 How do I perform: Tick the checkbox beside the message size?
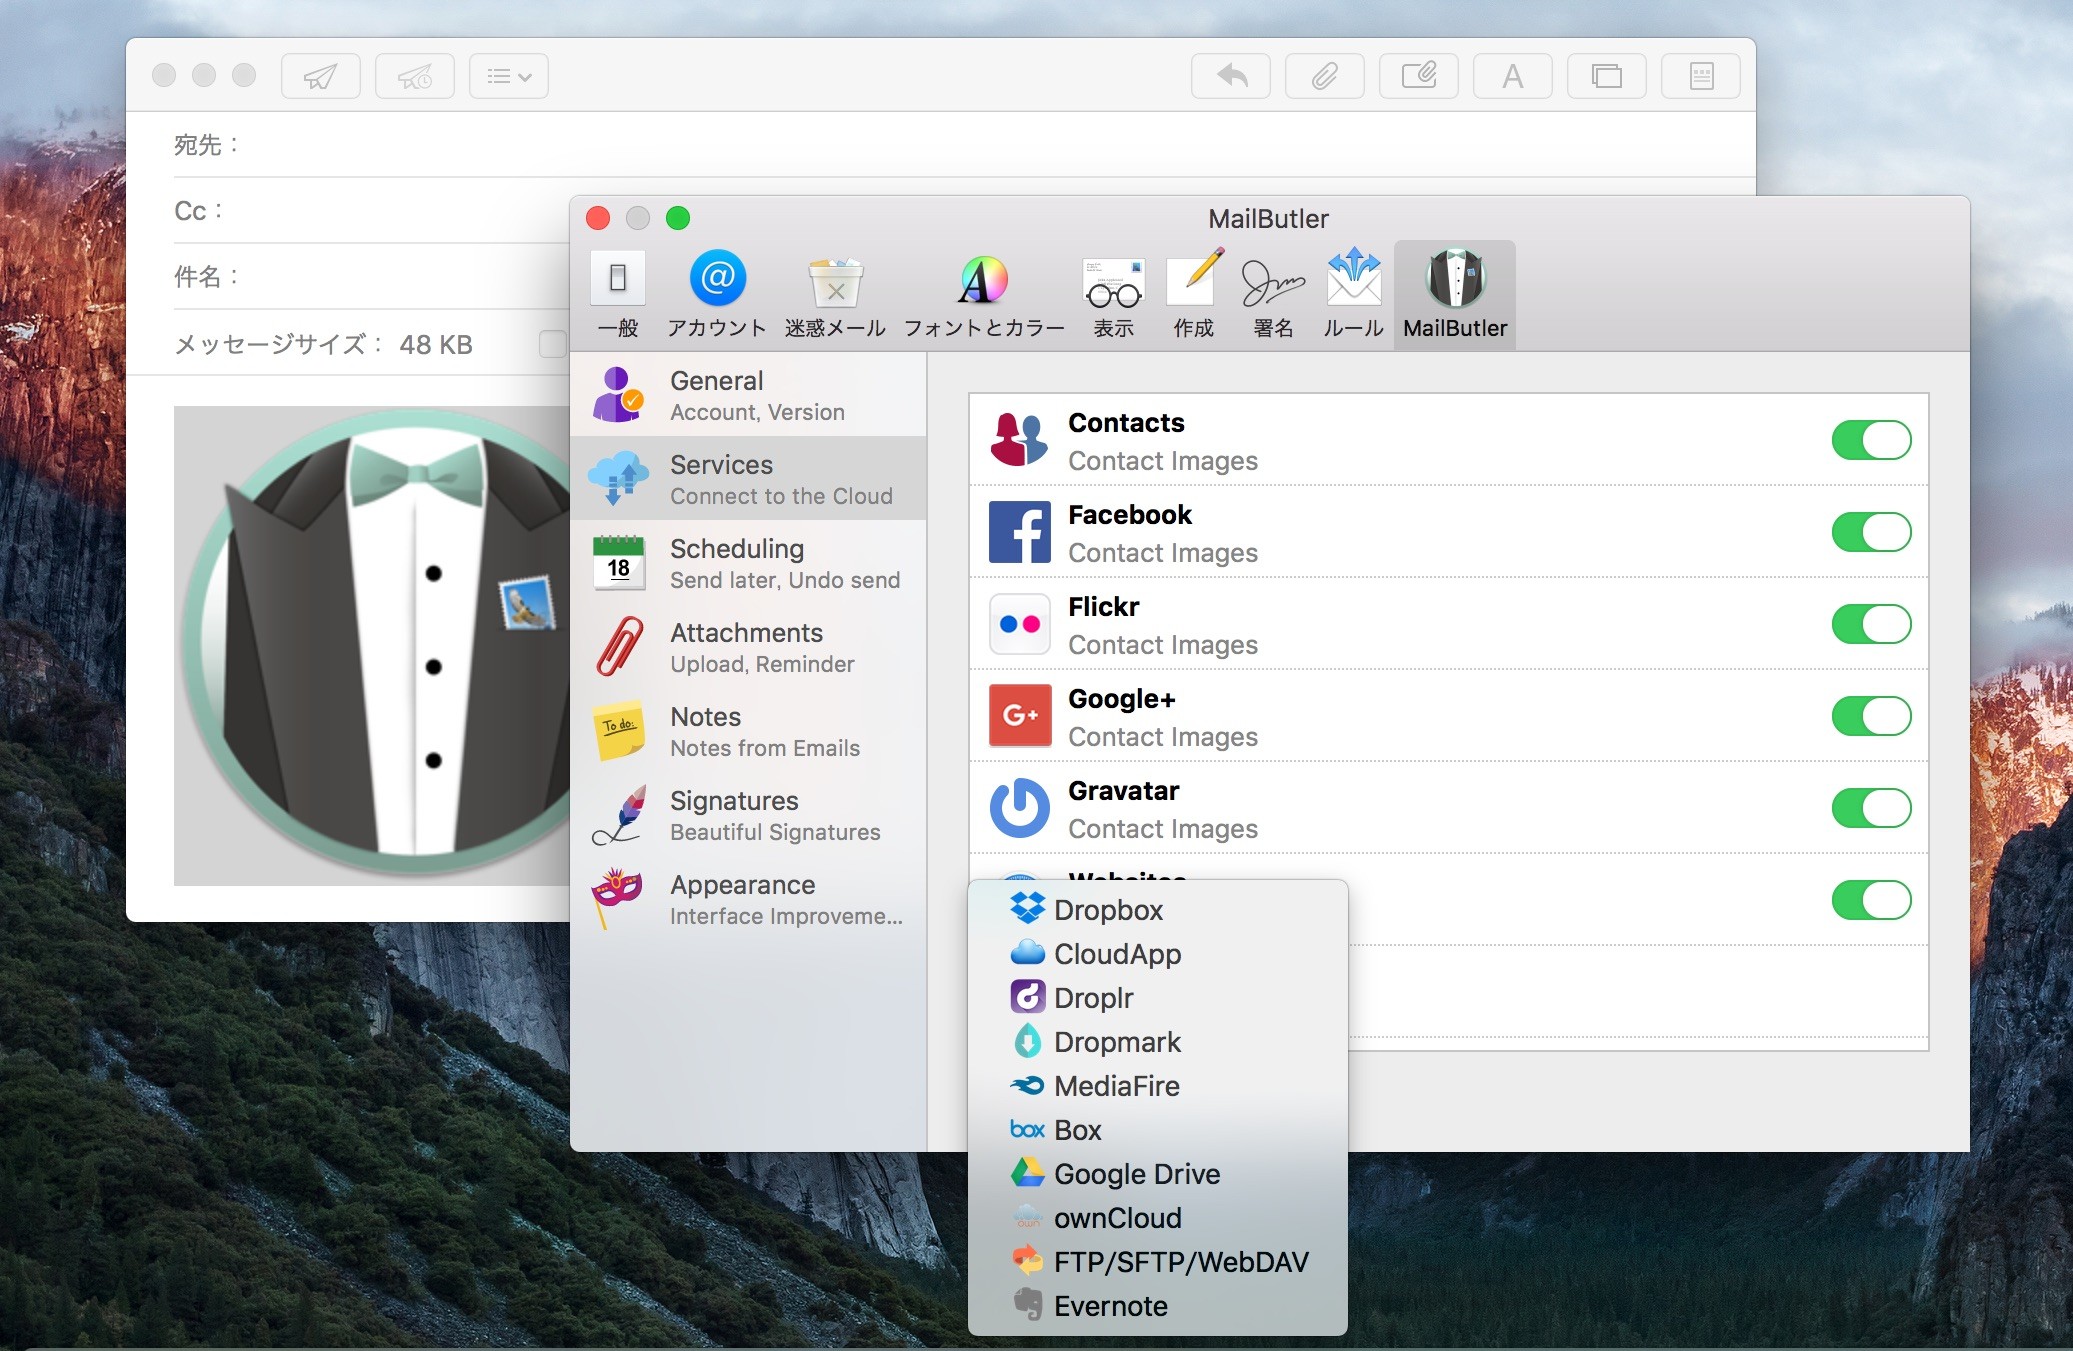(552, 344)
